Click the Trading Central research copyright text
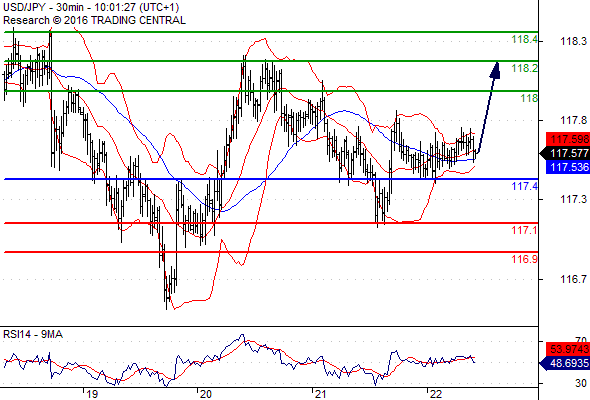 (x=94, y=20)
